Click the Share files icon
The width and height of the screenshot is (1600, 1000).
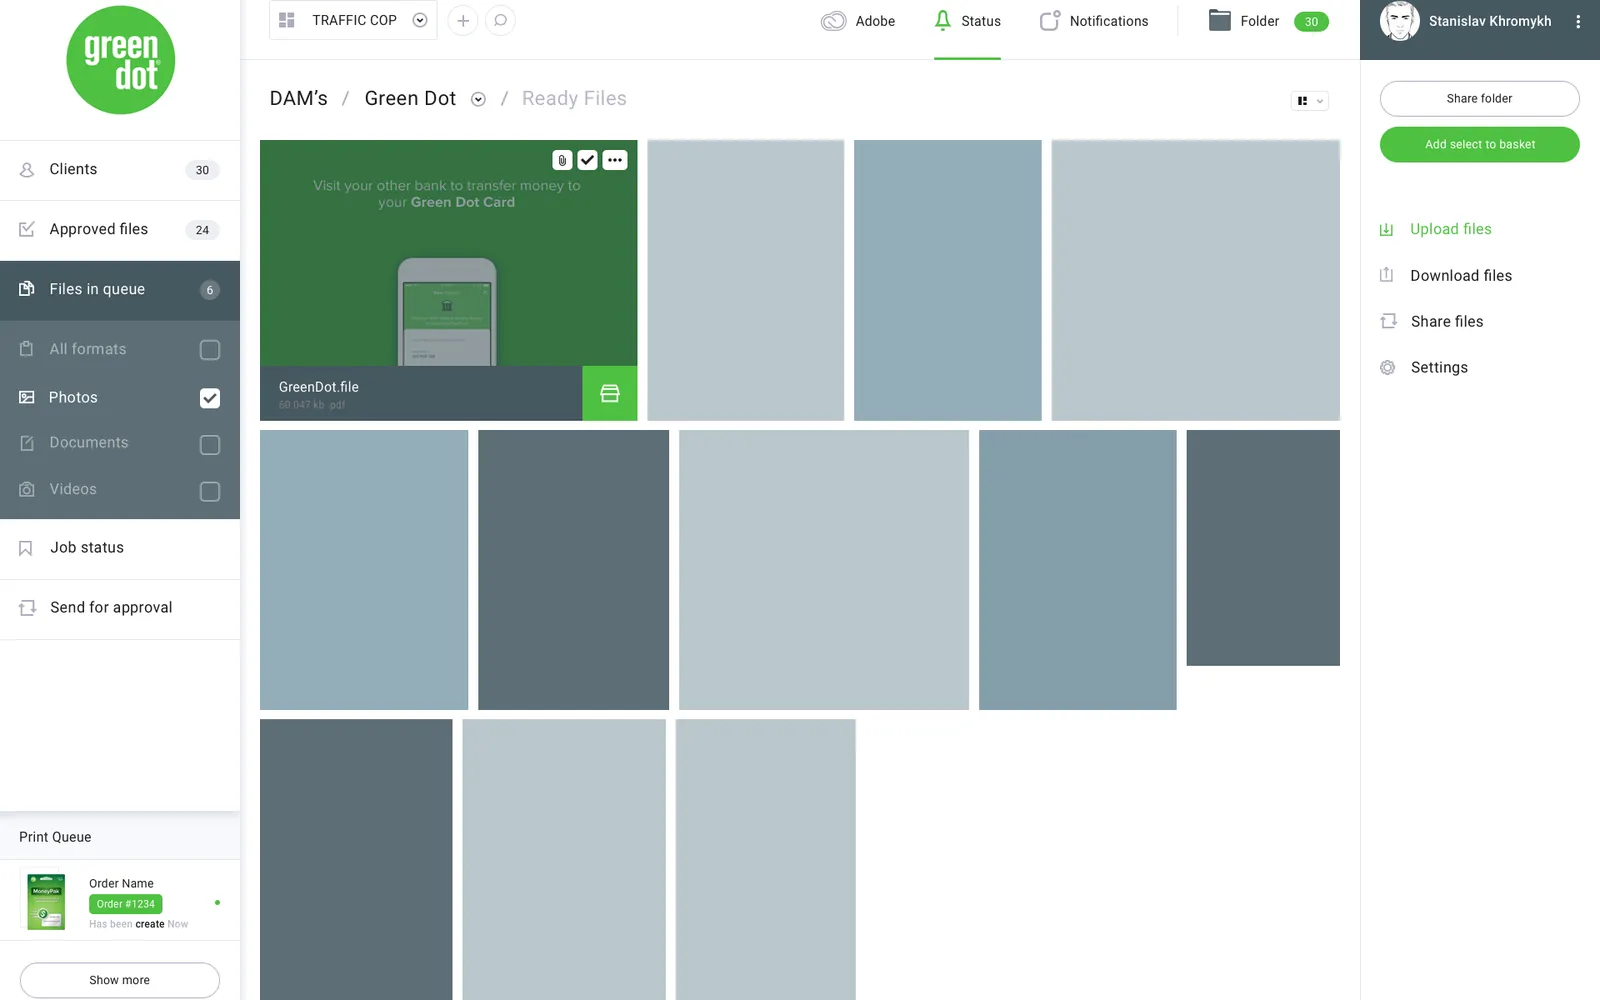click(1388, 321)
